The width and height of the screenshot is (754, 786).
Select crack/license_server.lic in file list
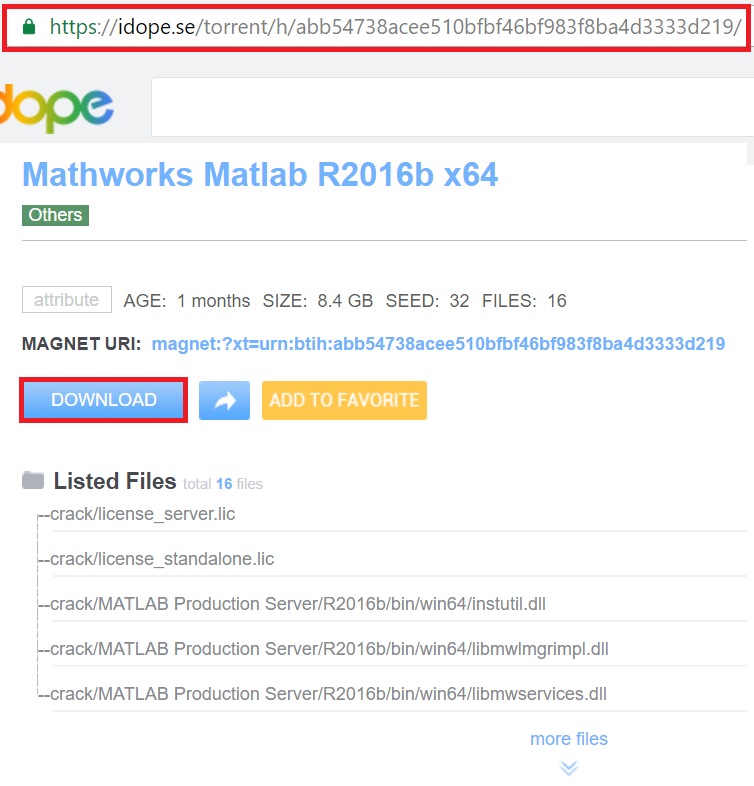tap(143, 514)
